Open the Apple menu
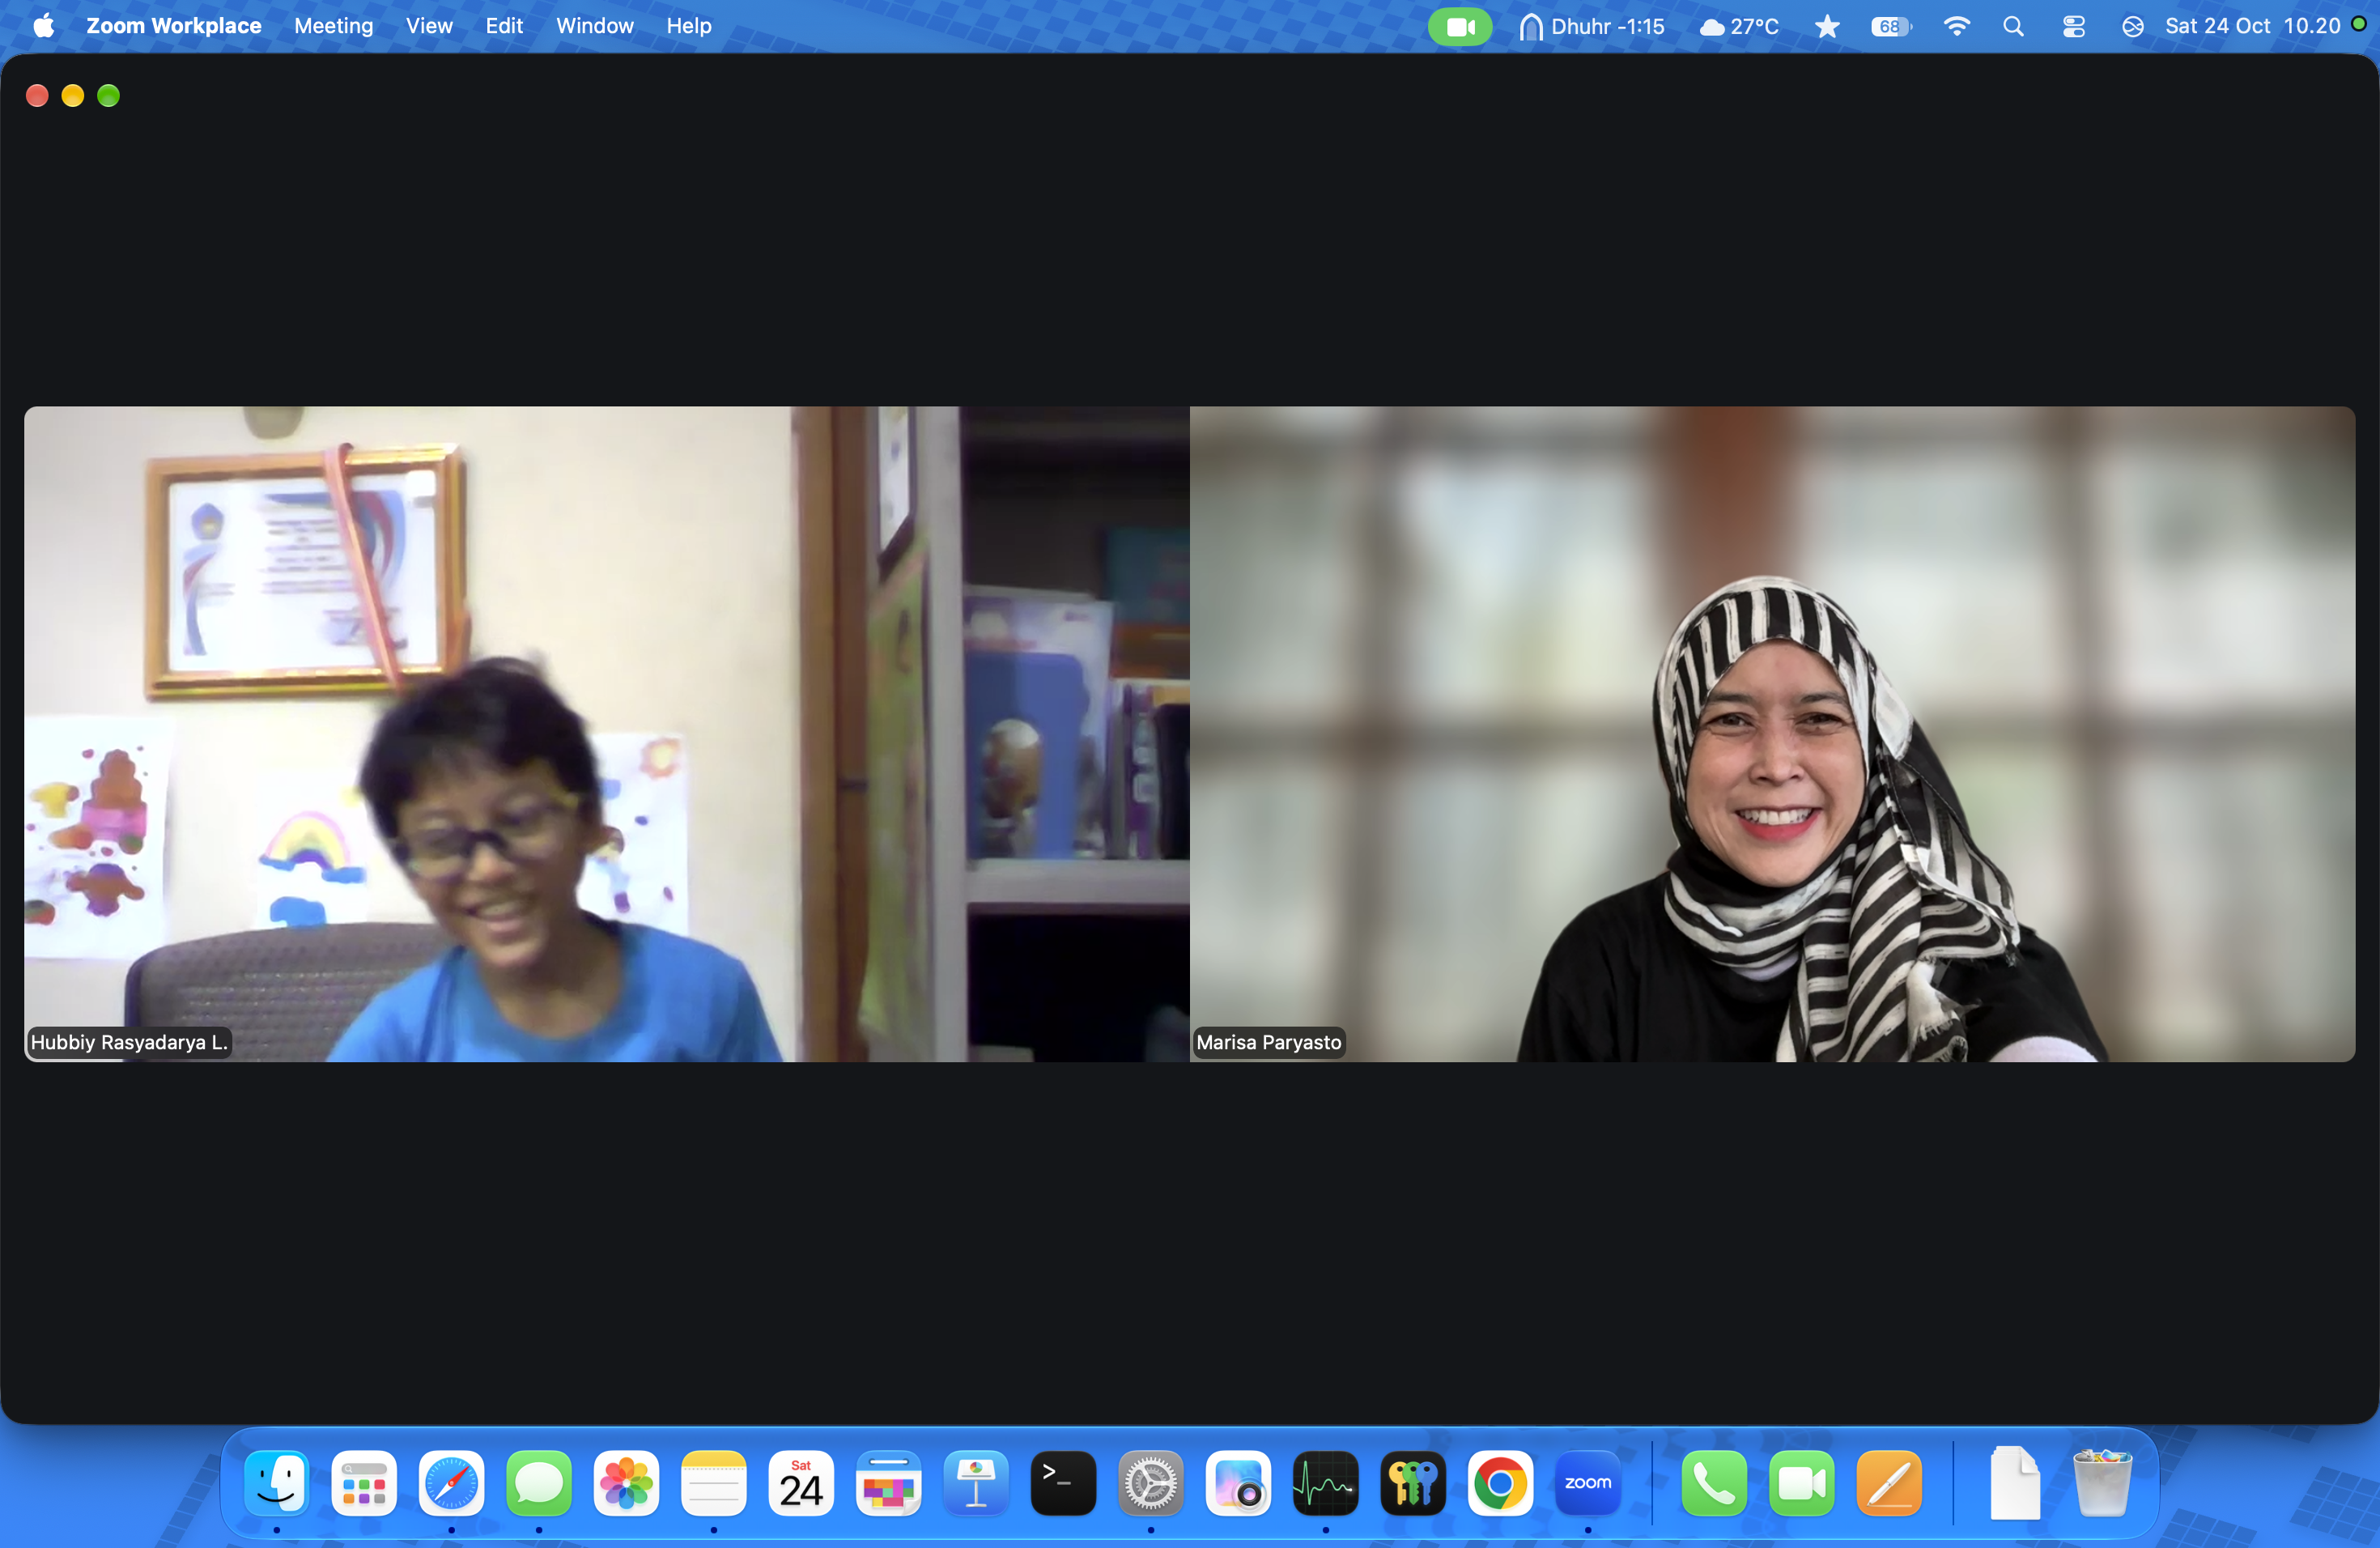Viewport: 2380px width, 1548px height. (x=44, y=26)
